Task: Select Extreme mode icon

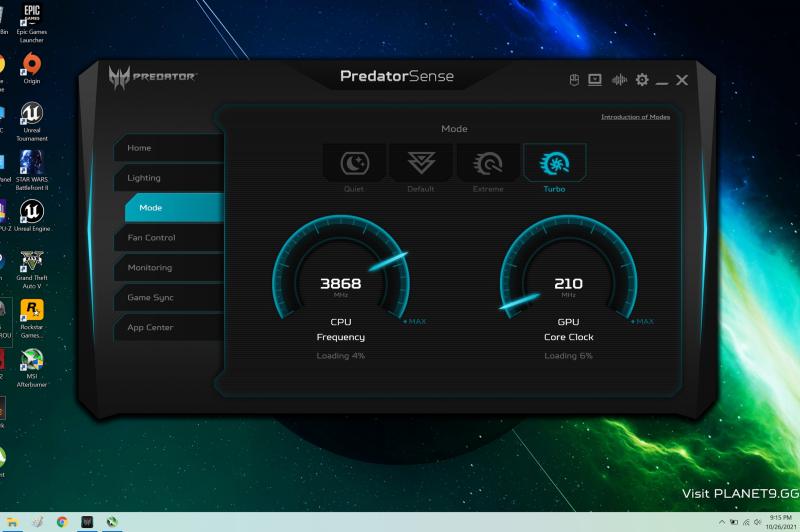Action: tap(488, 163)
